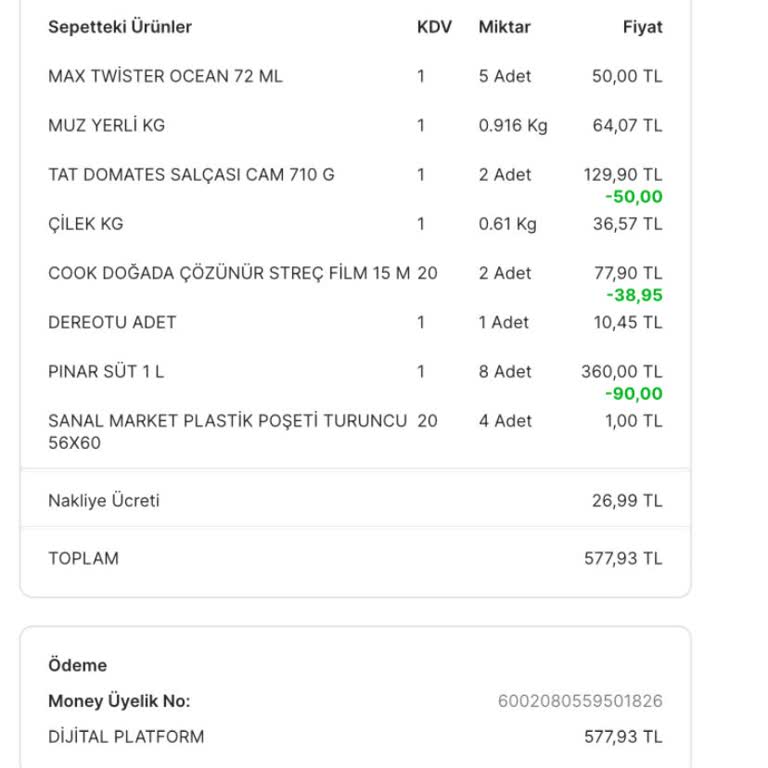768x768 pixels.
Task: Click the Sepetteki Ürünler heading
Action: pos(120,27)
